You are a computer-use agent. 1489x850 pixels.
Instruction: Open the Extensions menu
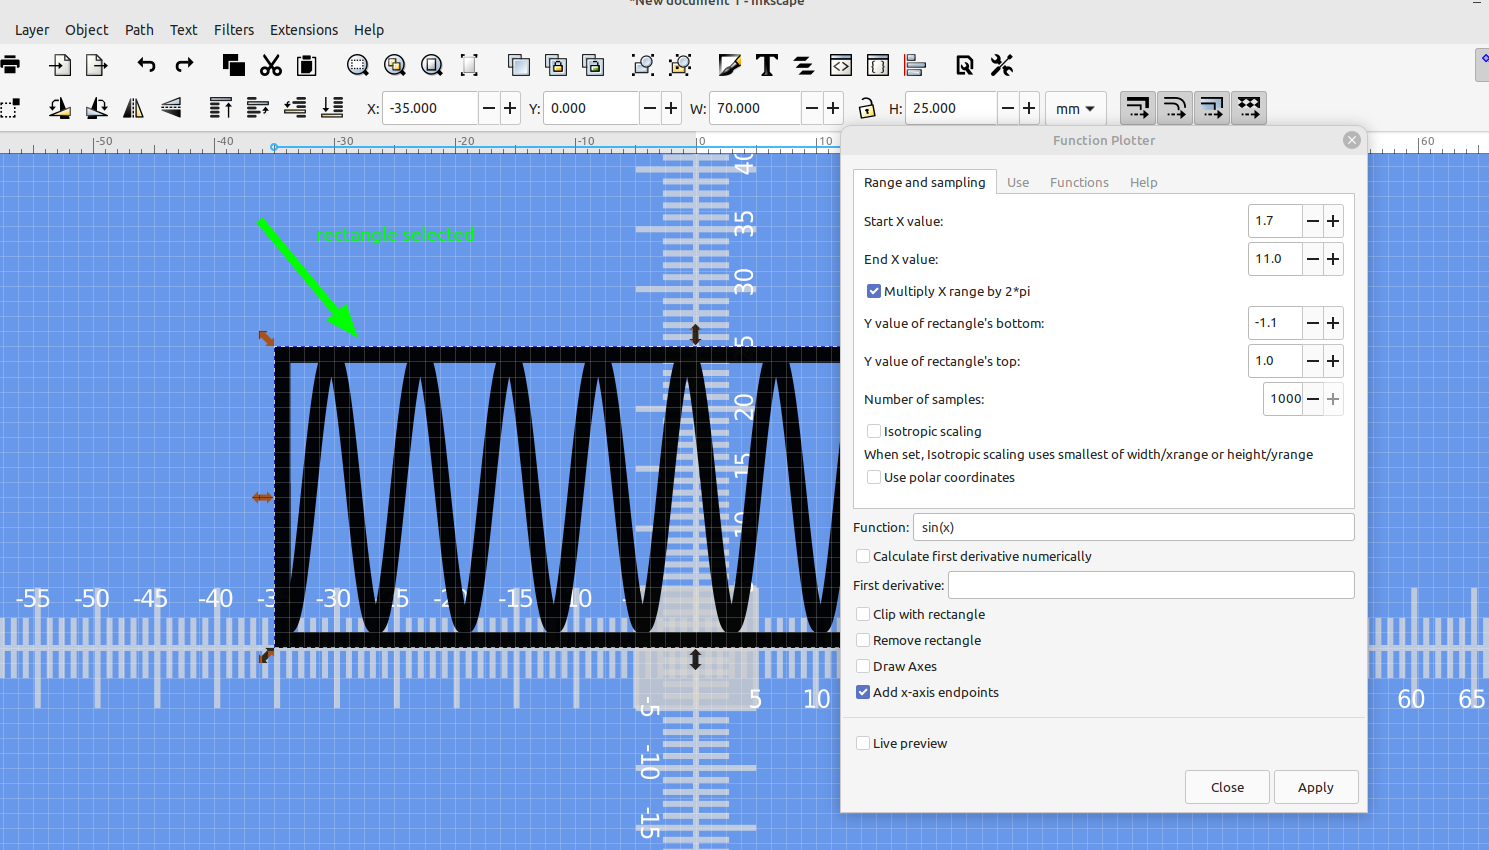point(304,29)
